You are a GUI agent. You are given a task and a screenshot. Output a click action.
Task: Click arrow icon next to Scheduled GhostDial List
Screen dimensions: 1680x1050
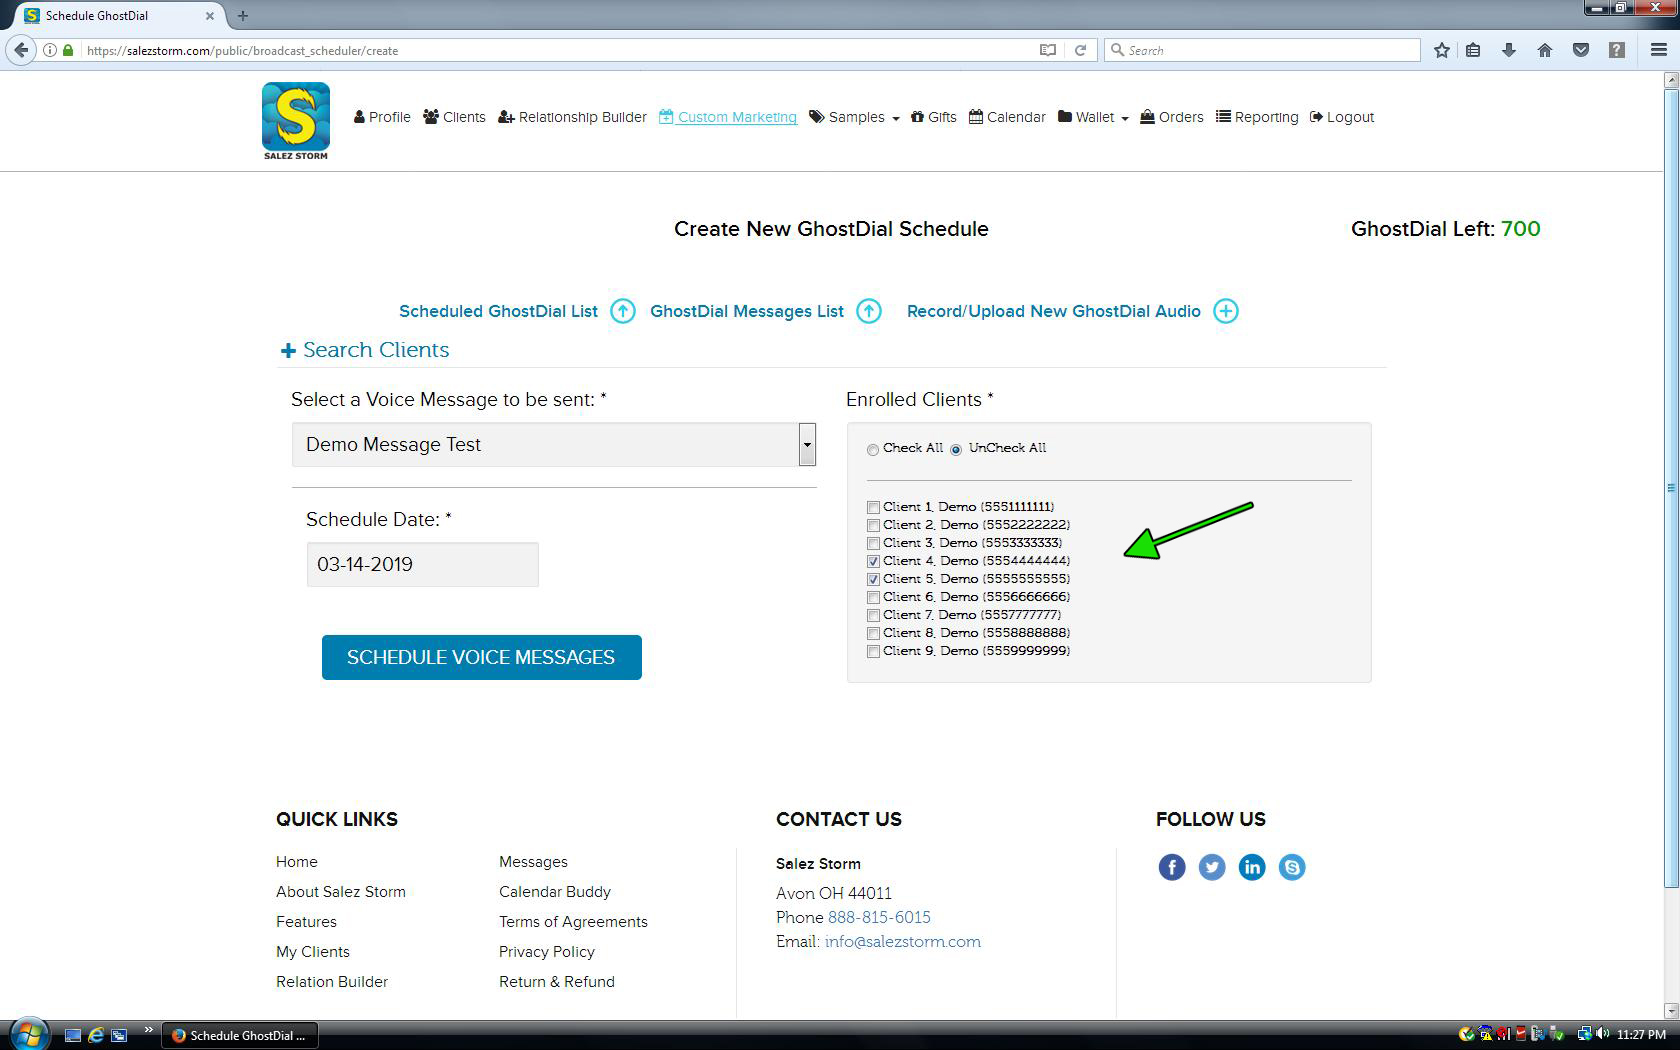tap(623, 311)
